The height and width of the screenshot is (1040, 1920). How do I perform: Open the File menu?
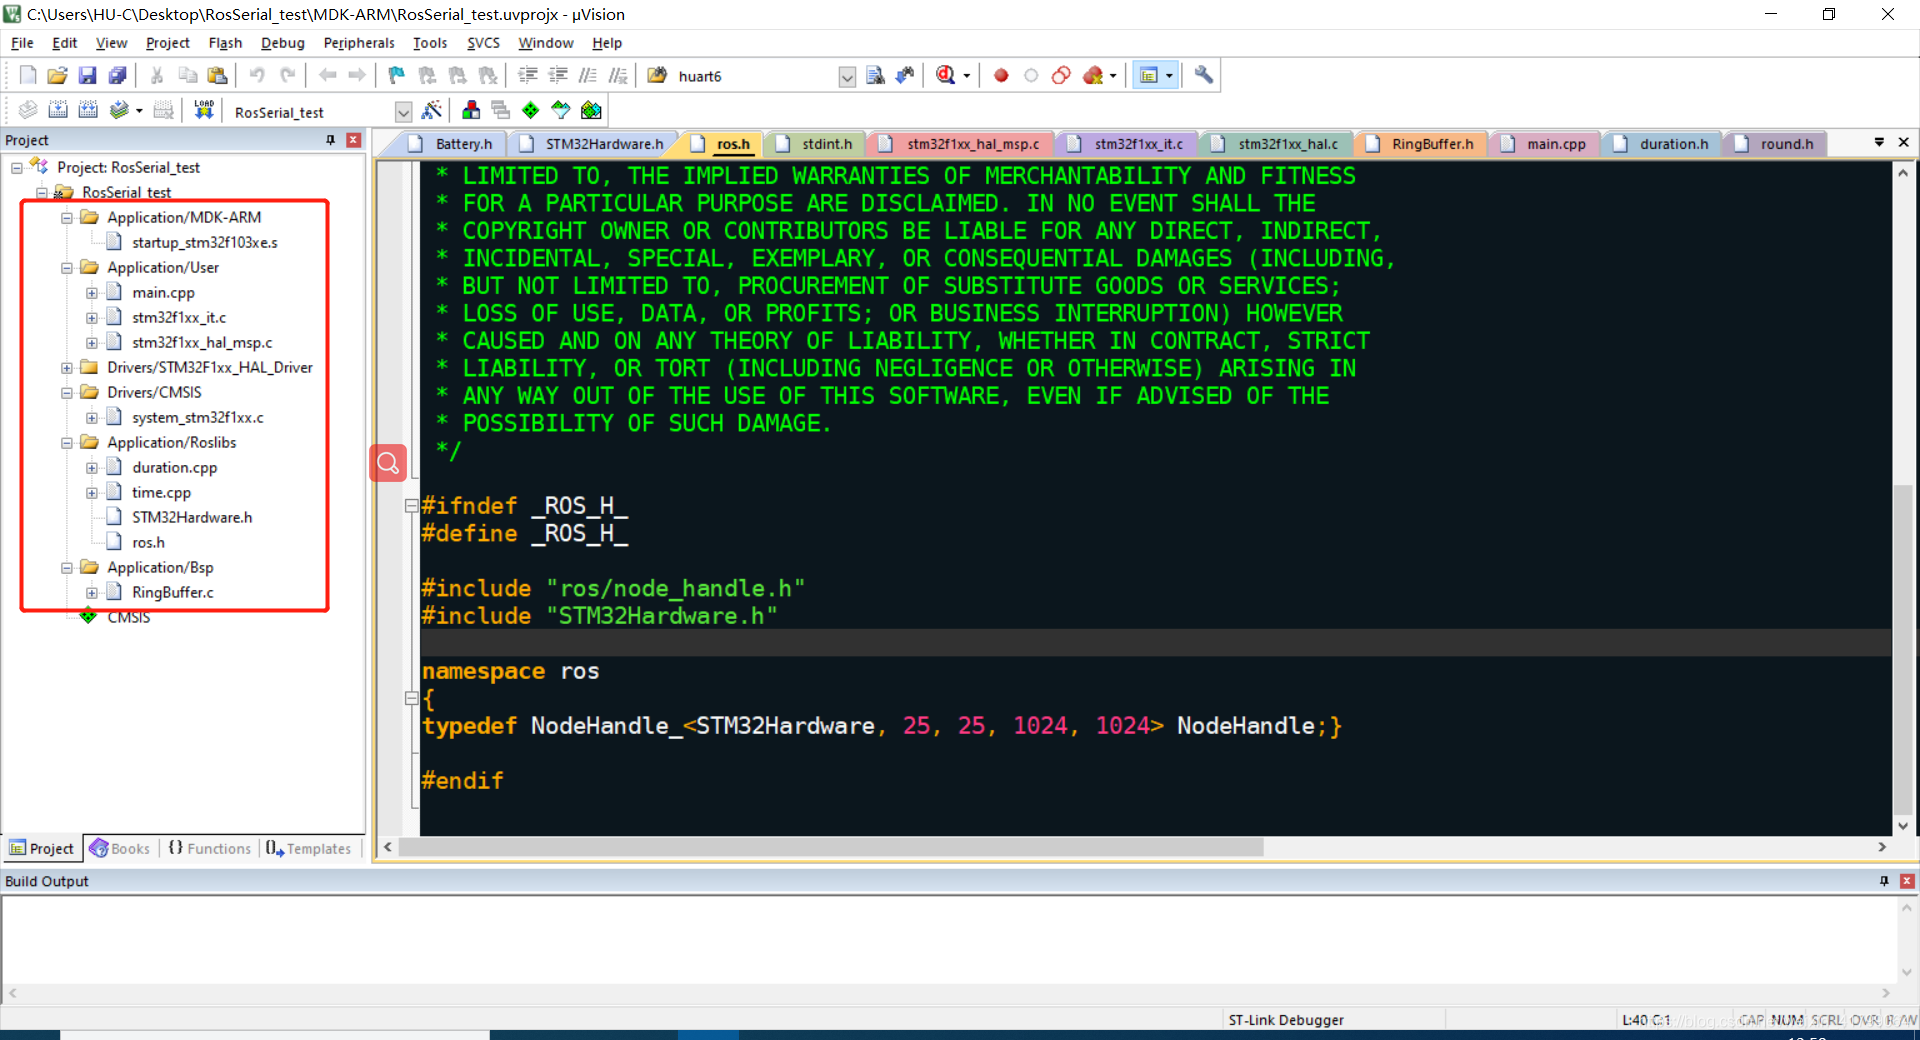pos(22,43)
